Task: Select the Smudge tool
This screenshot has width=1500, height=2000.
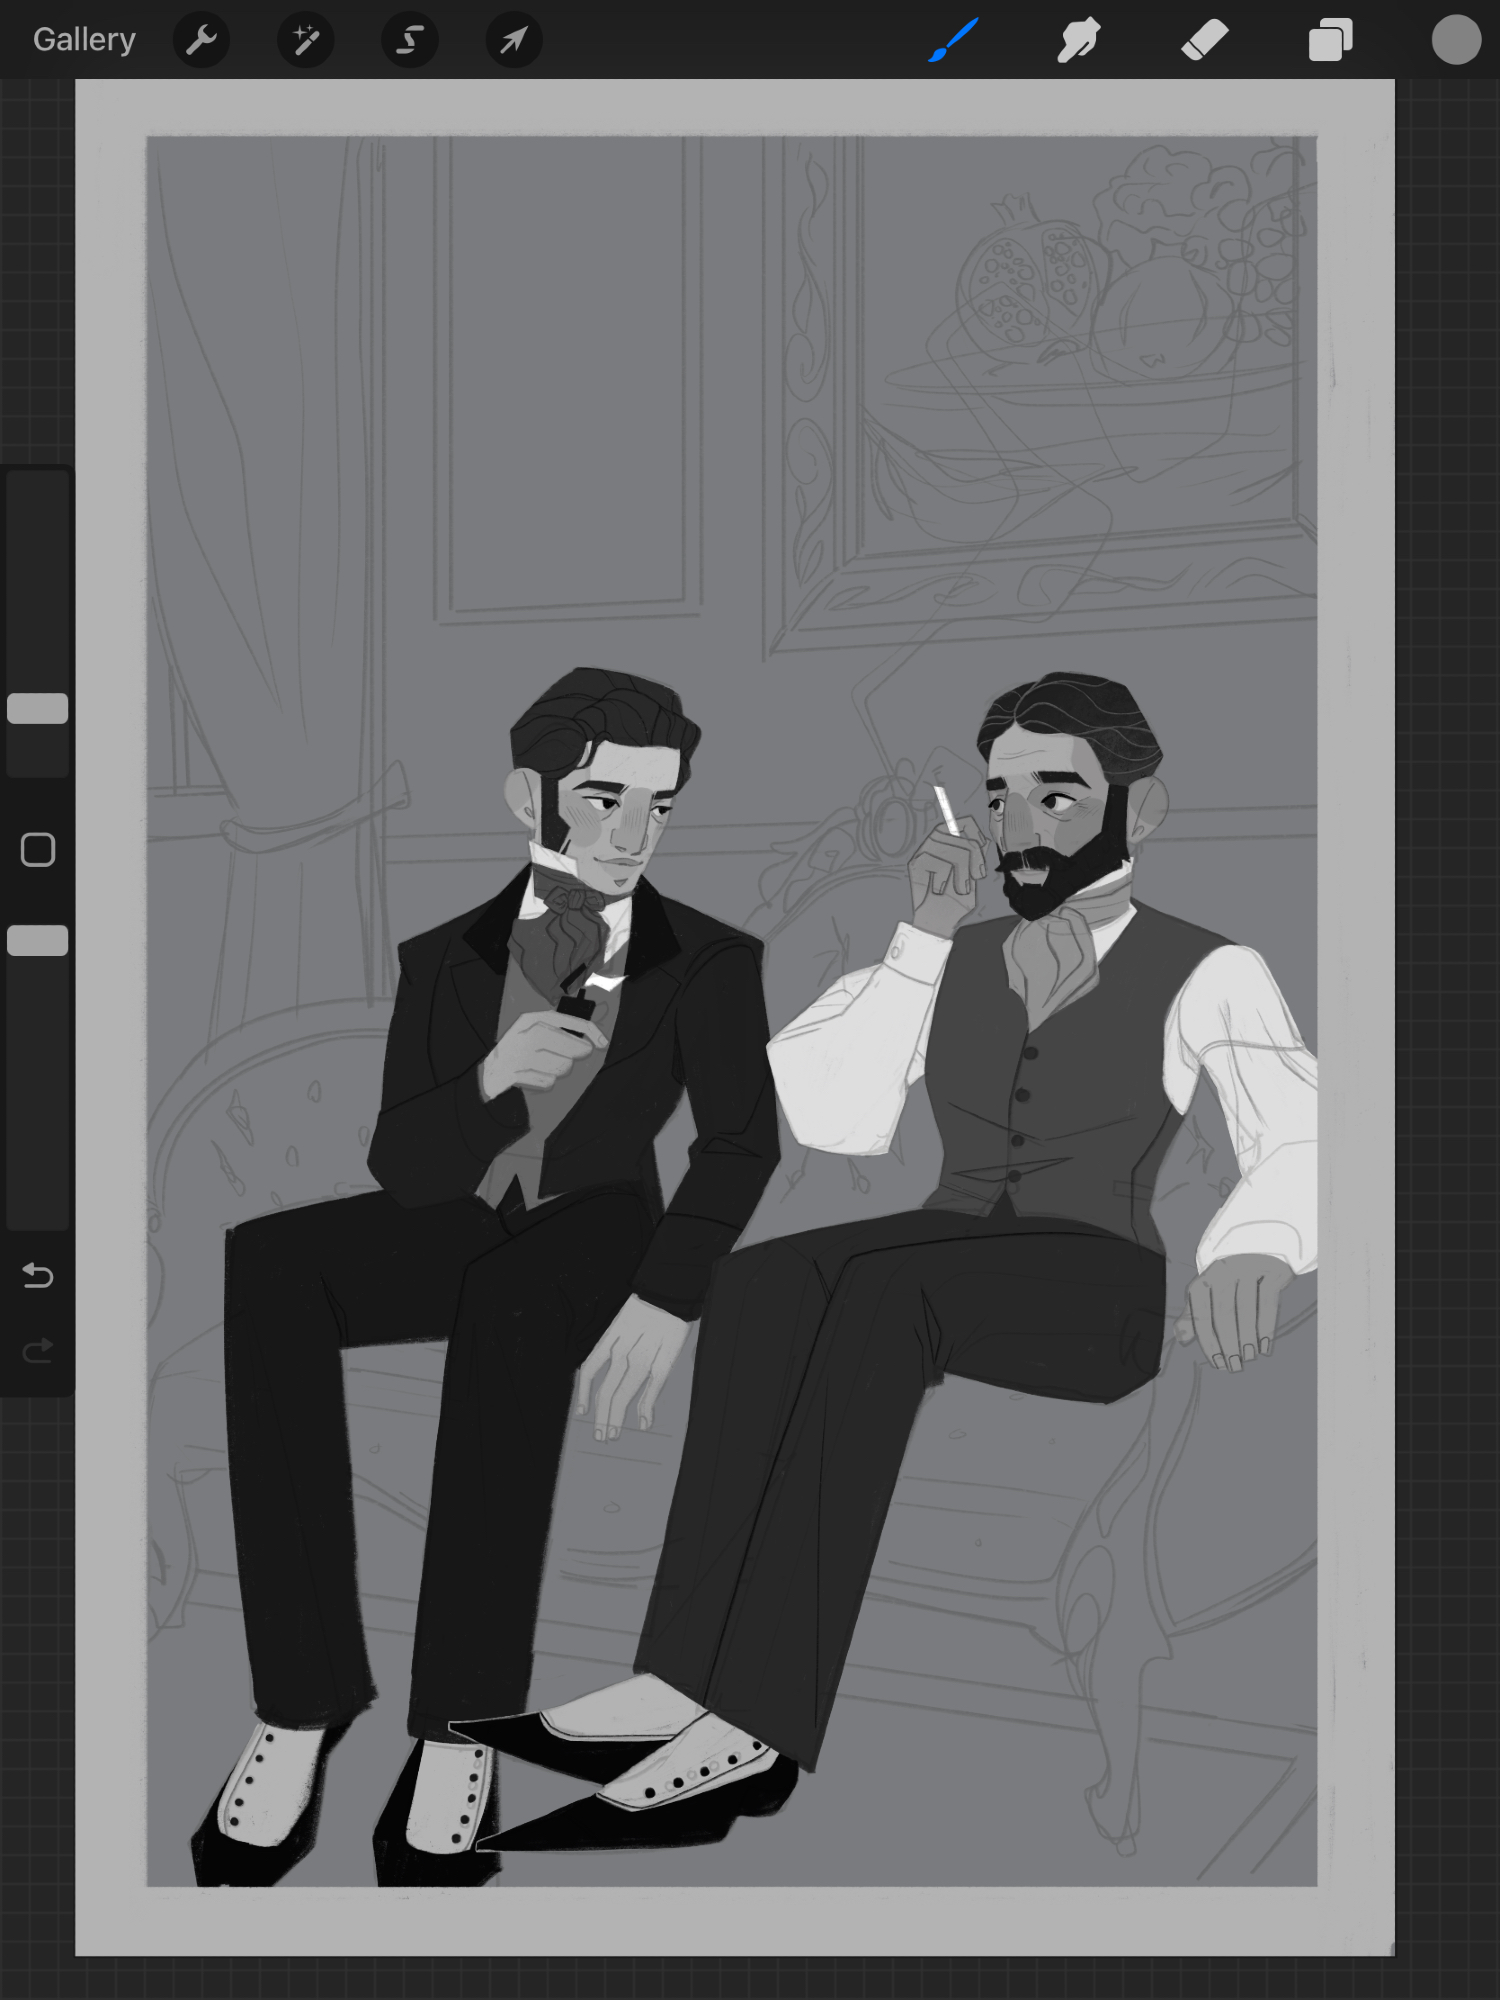Action: click(1078, 40)
